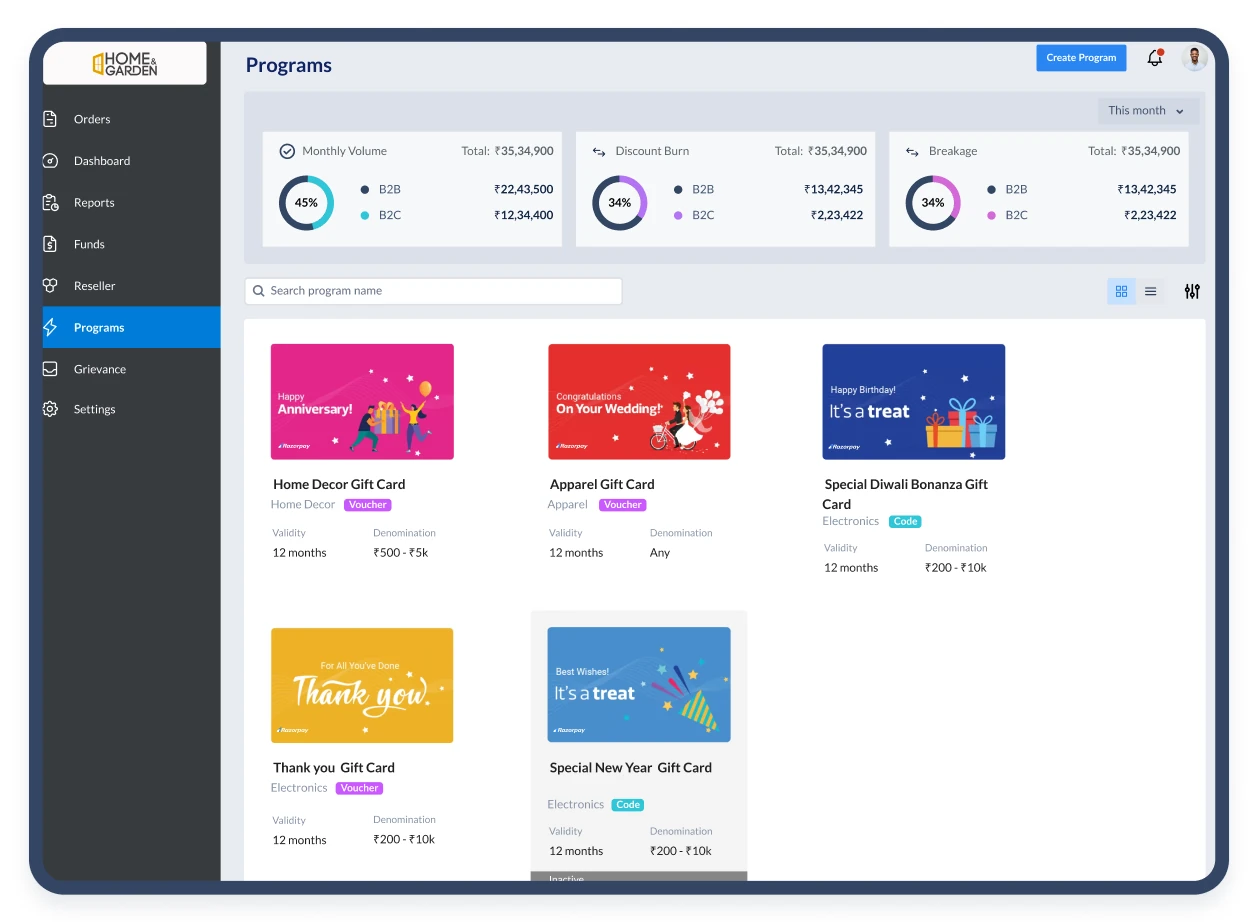
Task: Click the Create Program button
Action: click(x=1081, y=58)
